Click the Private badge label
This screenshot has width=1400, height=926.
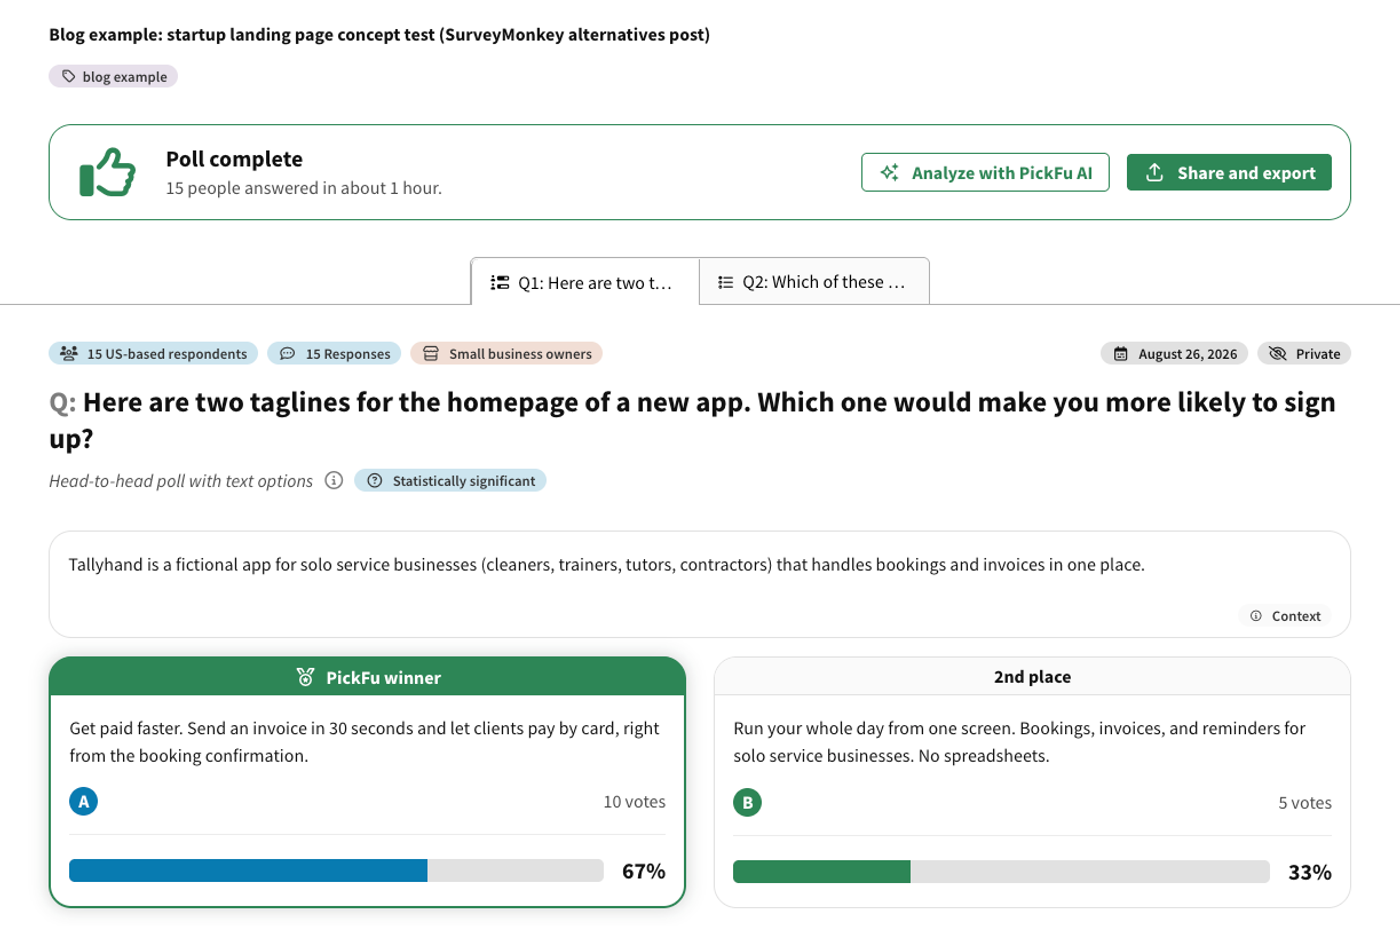coord(1304,353)
